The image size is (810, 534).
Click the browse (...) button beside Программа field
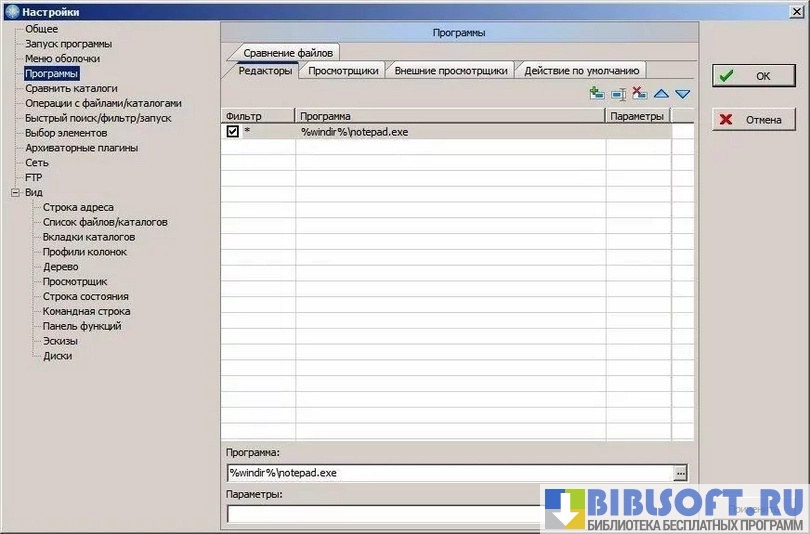point(681,473)
